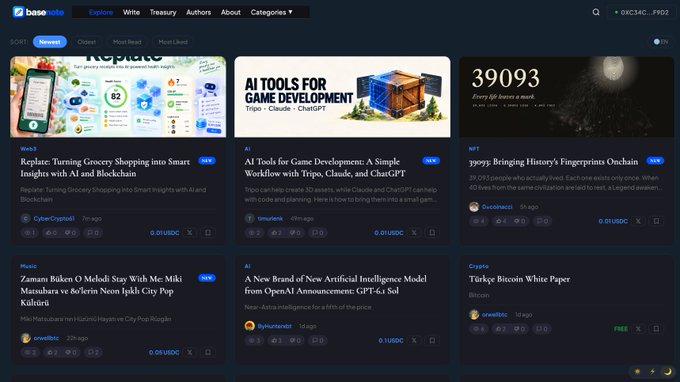Click the basenote logo
Viewport: 680px width, 382px height.
point(38,12)
